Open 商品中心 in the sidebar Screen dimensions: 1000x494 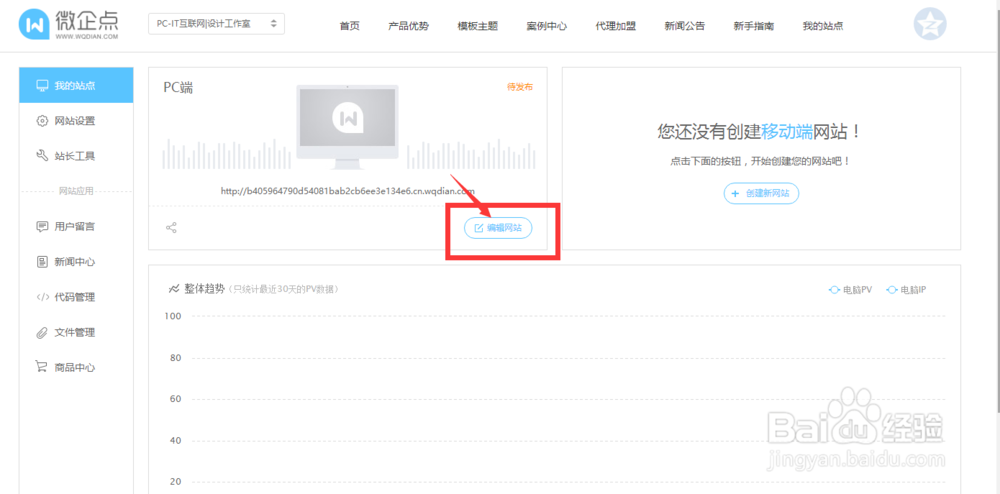coord(77,367)
